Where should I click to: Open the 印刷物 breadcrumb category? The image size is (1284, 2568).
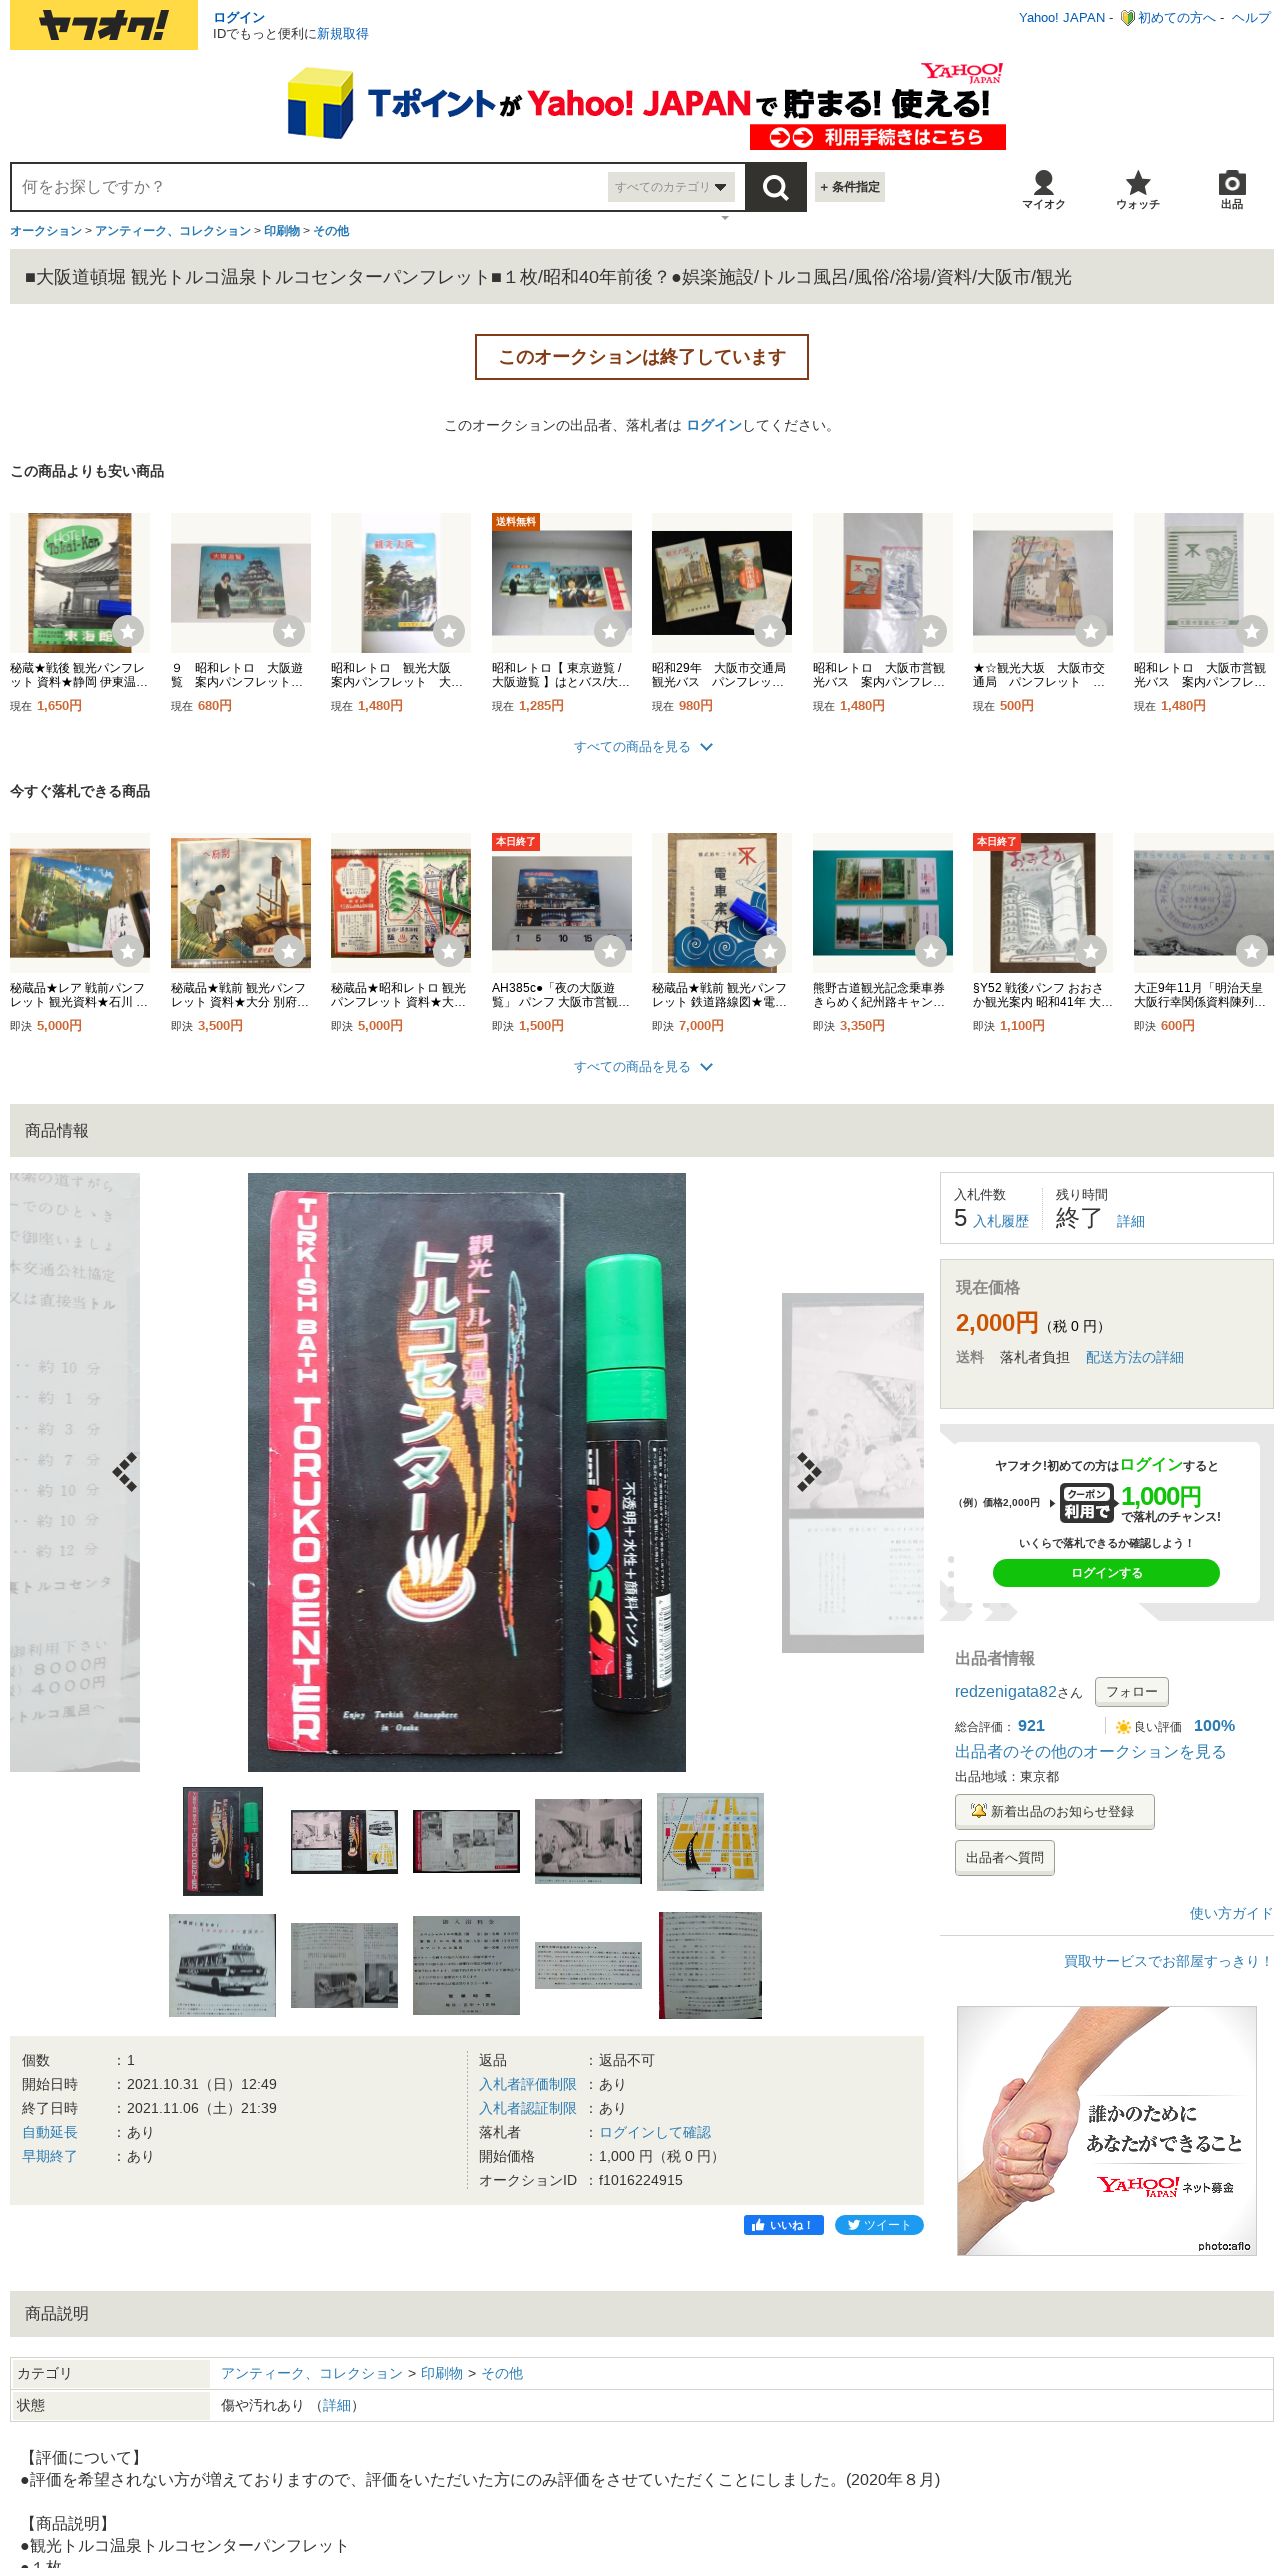click(282, 231)
